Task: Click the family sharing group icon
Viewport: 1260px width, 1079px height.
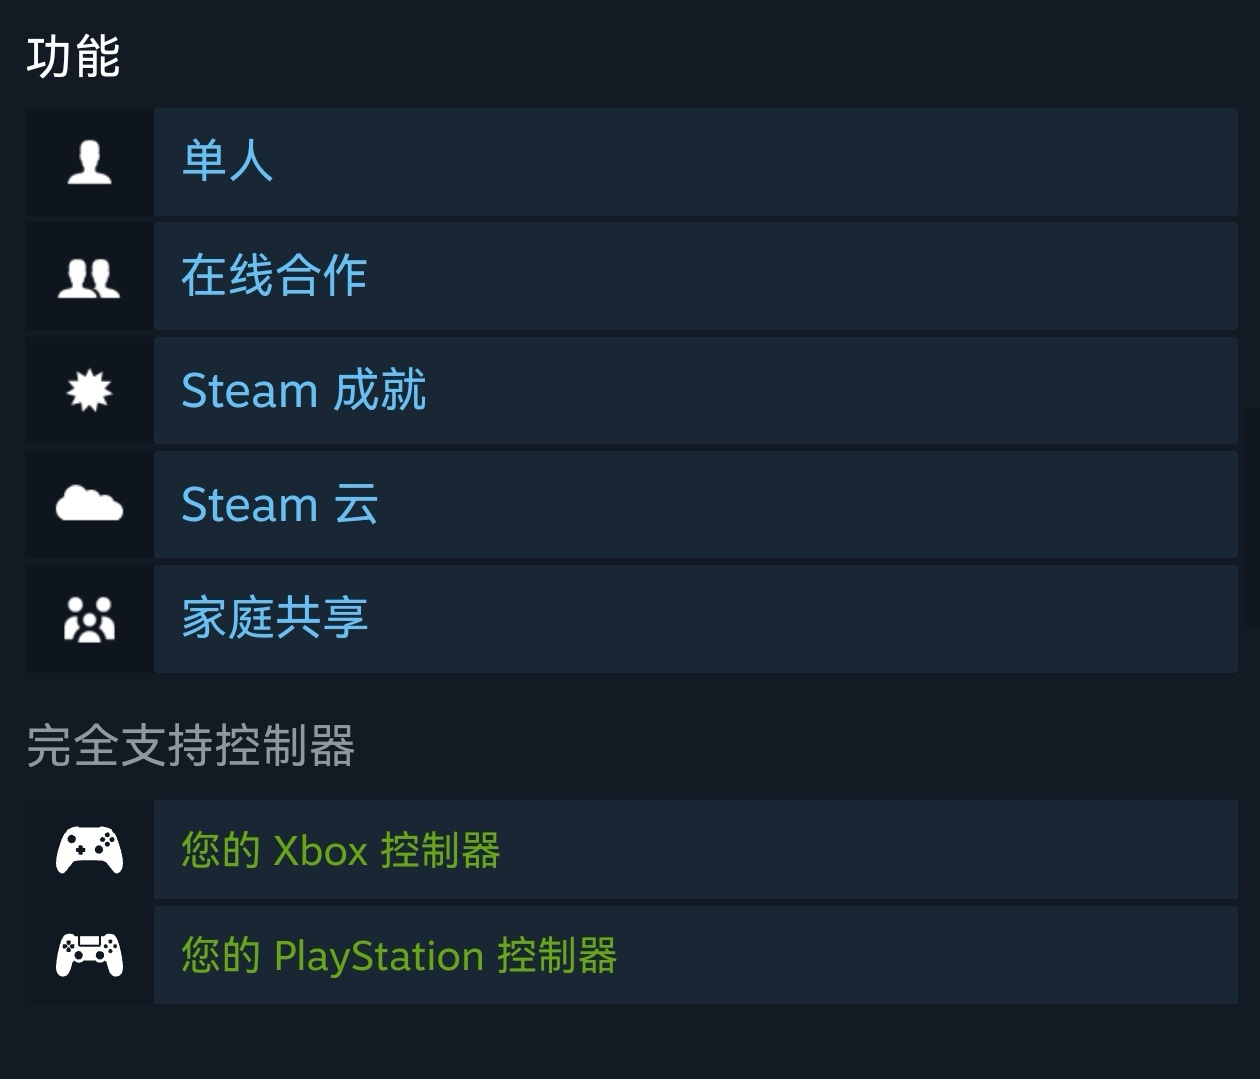Action: 89,619
